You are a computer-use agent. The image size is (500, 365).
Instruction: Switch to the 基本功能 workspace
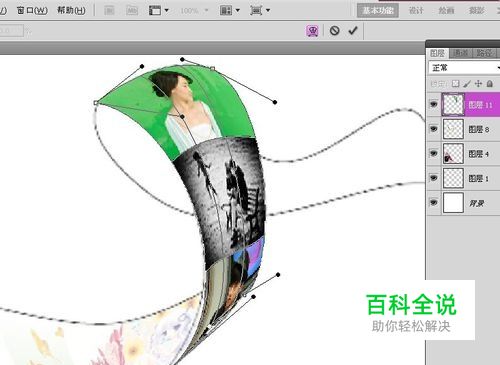378,11
